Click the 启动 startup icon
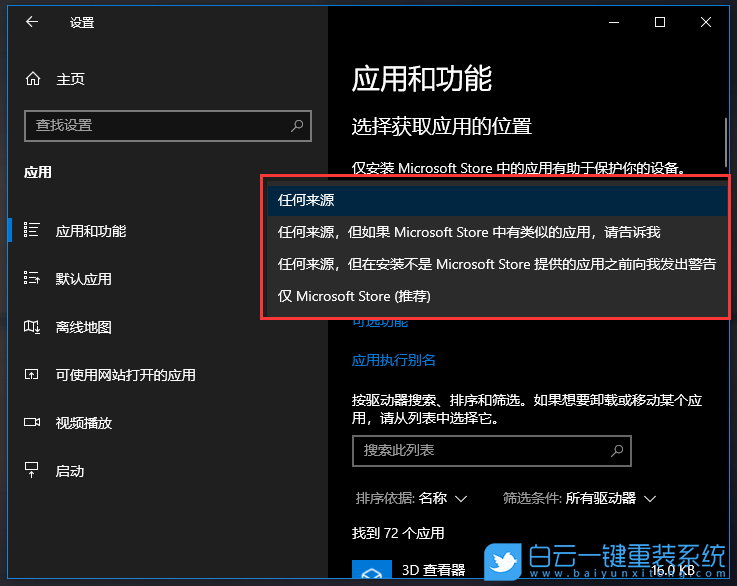 (31, 470)
